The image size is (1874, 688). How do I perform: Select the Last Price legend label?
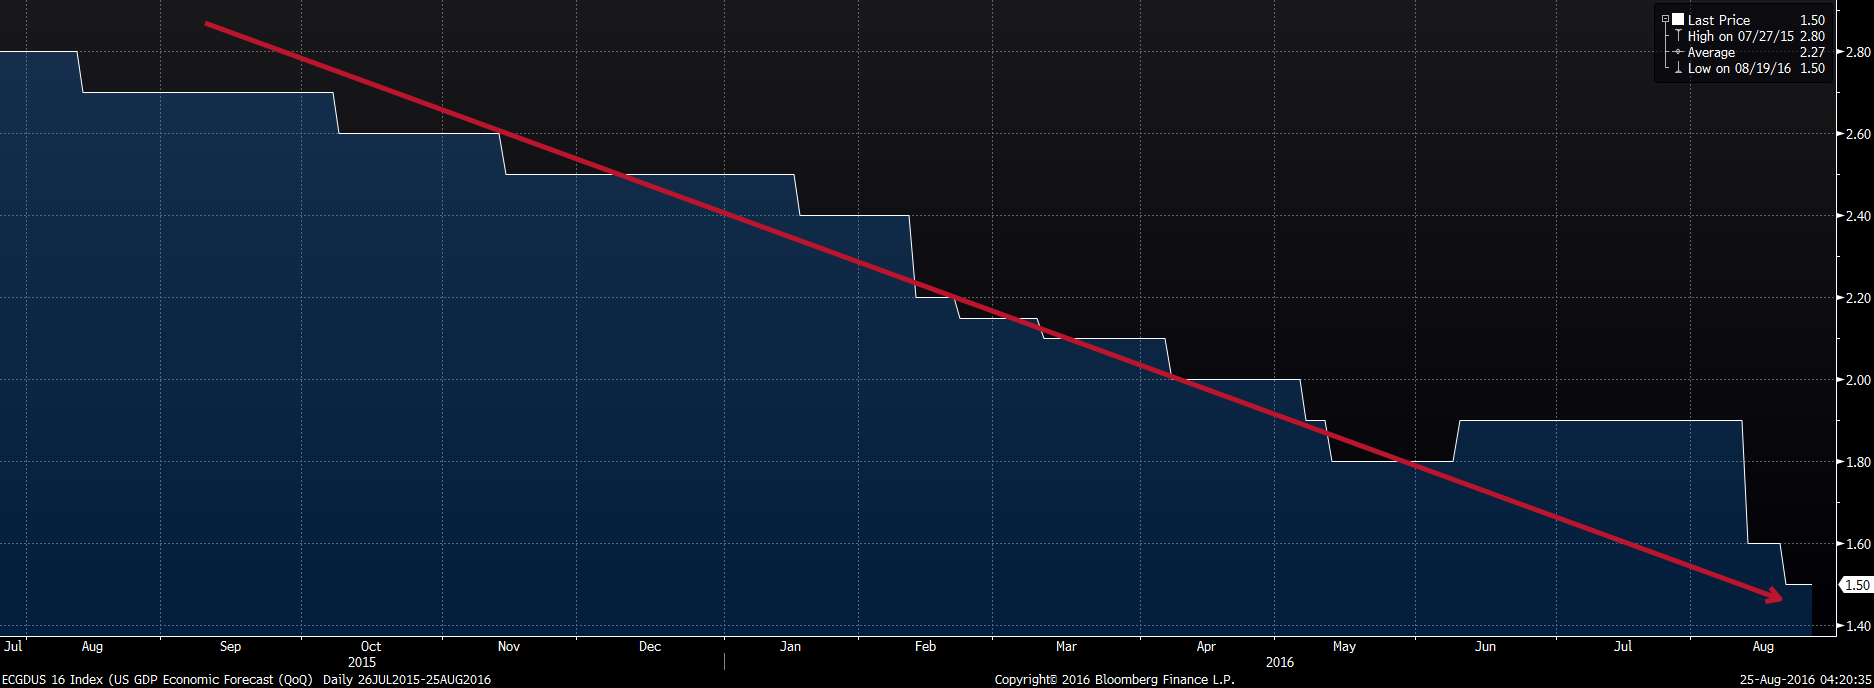[x=1718, y=20]
